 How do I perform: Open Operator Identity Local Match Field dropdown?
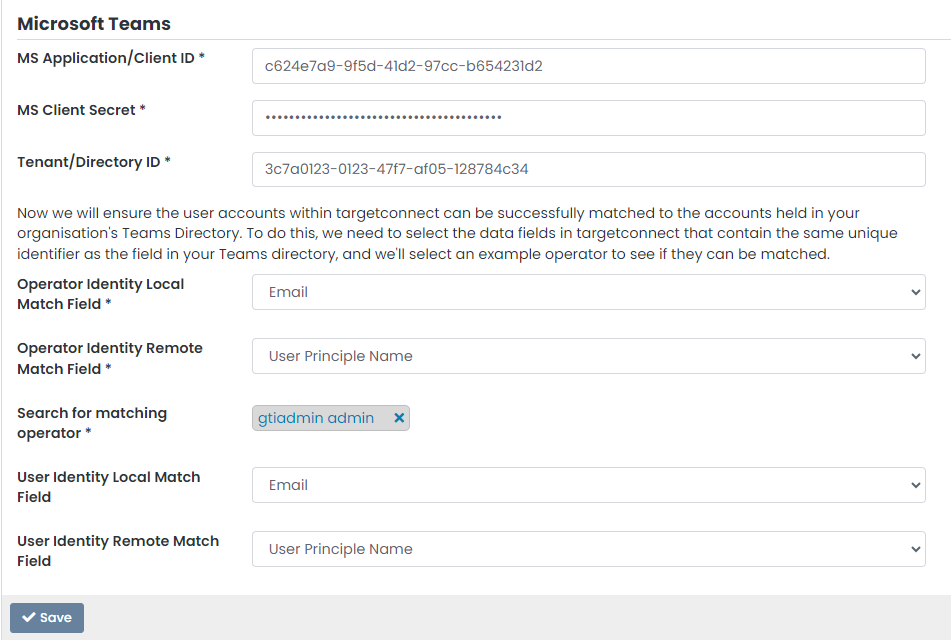pos(588,292)
